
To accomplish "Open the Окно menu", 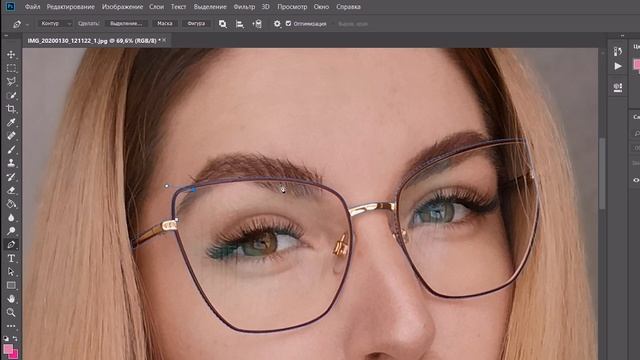I will click(x=322, y=7).
